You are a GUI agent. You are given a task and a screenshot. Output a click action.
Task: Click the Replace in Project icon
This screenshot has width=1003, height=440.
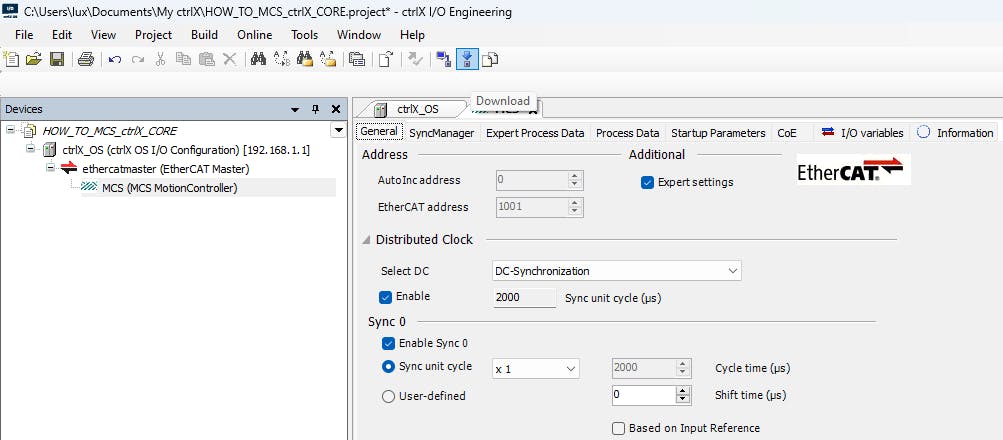point(328,59)
